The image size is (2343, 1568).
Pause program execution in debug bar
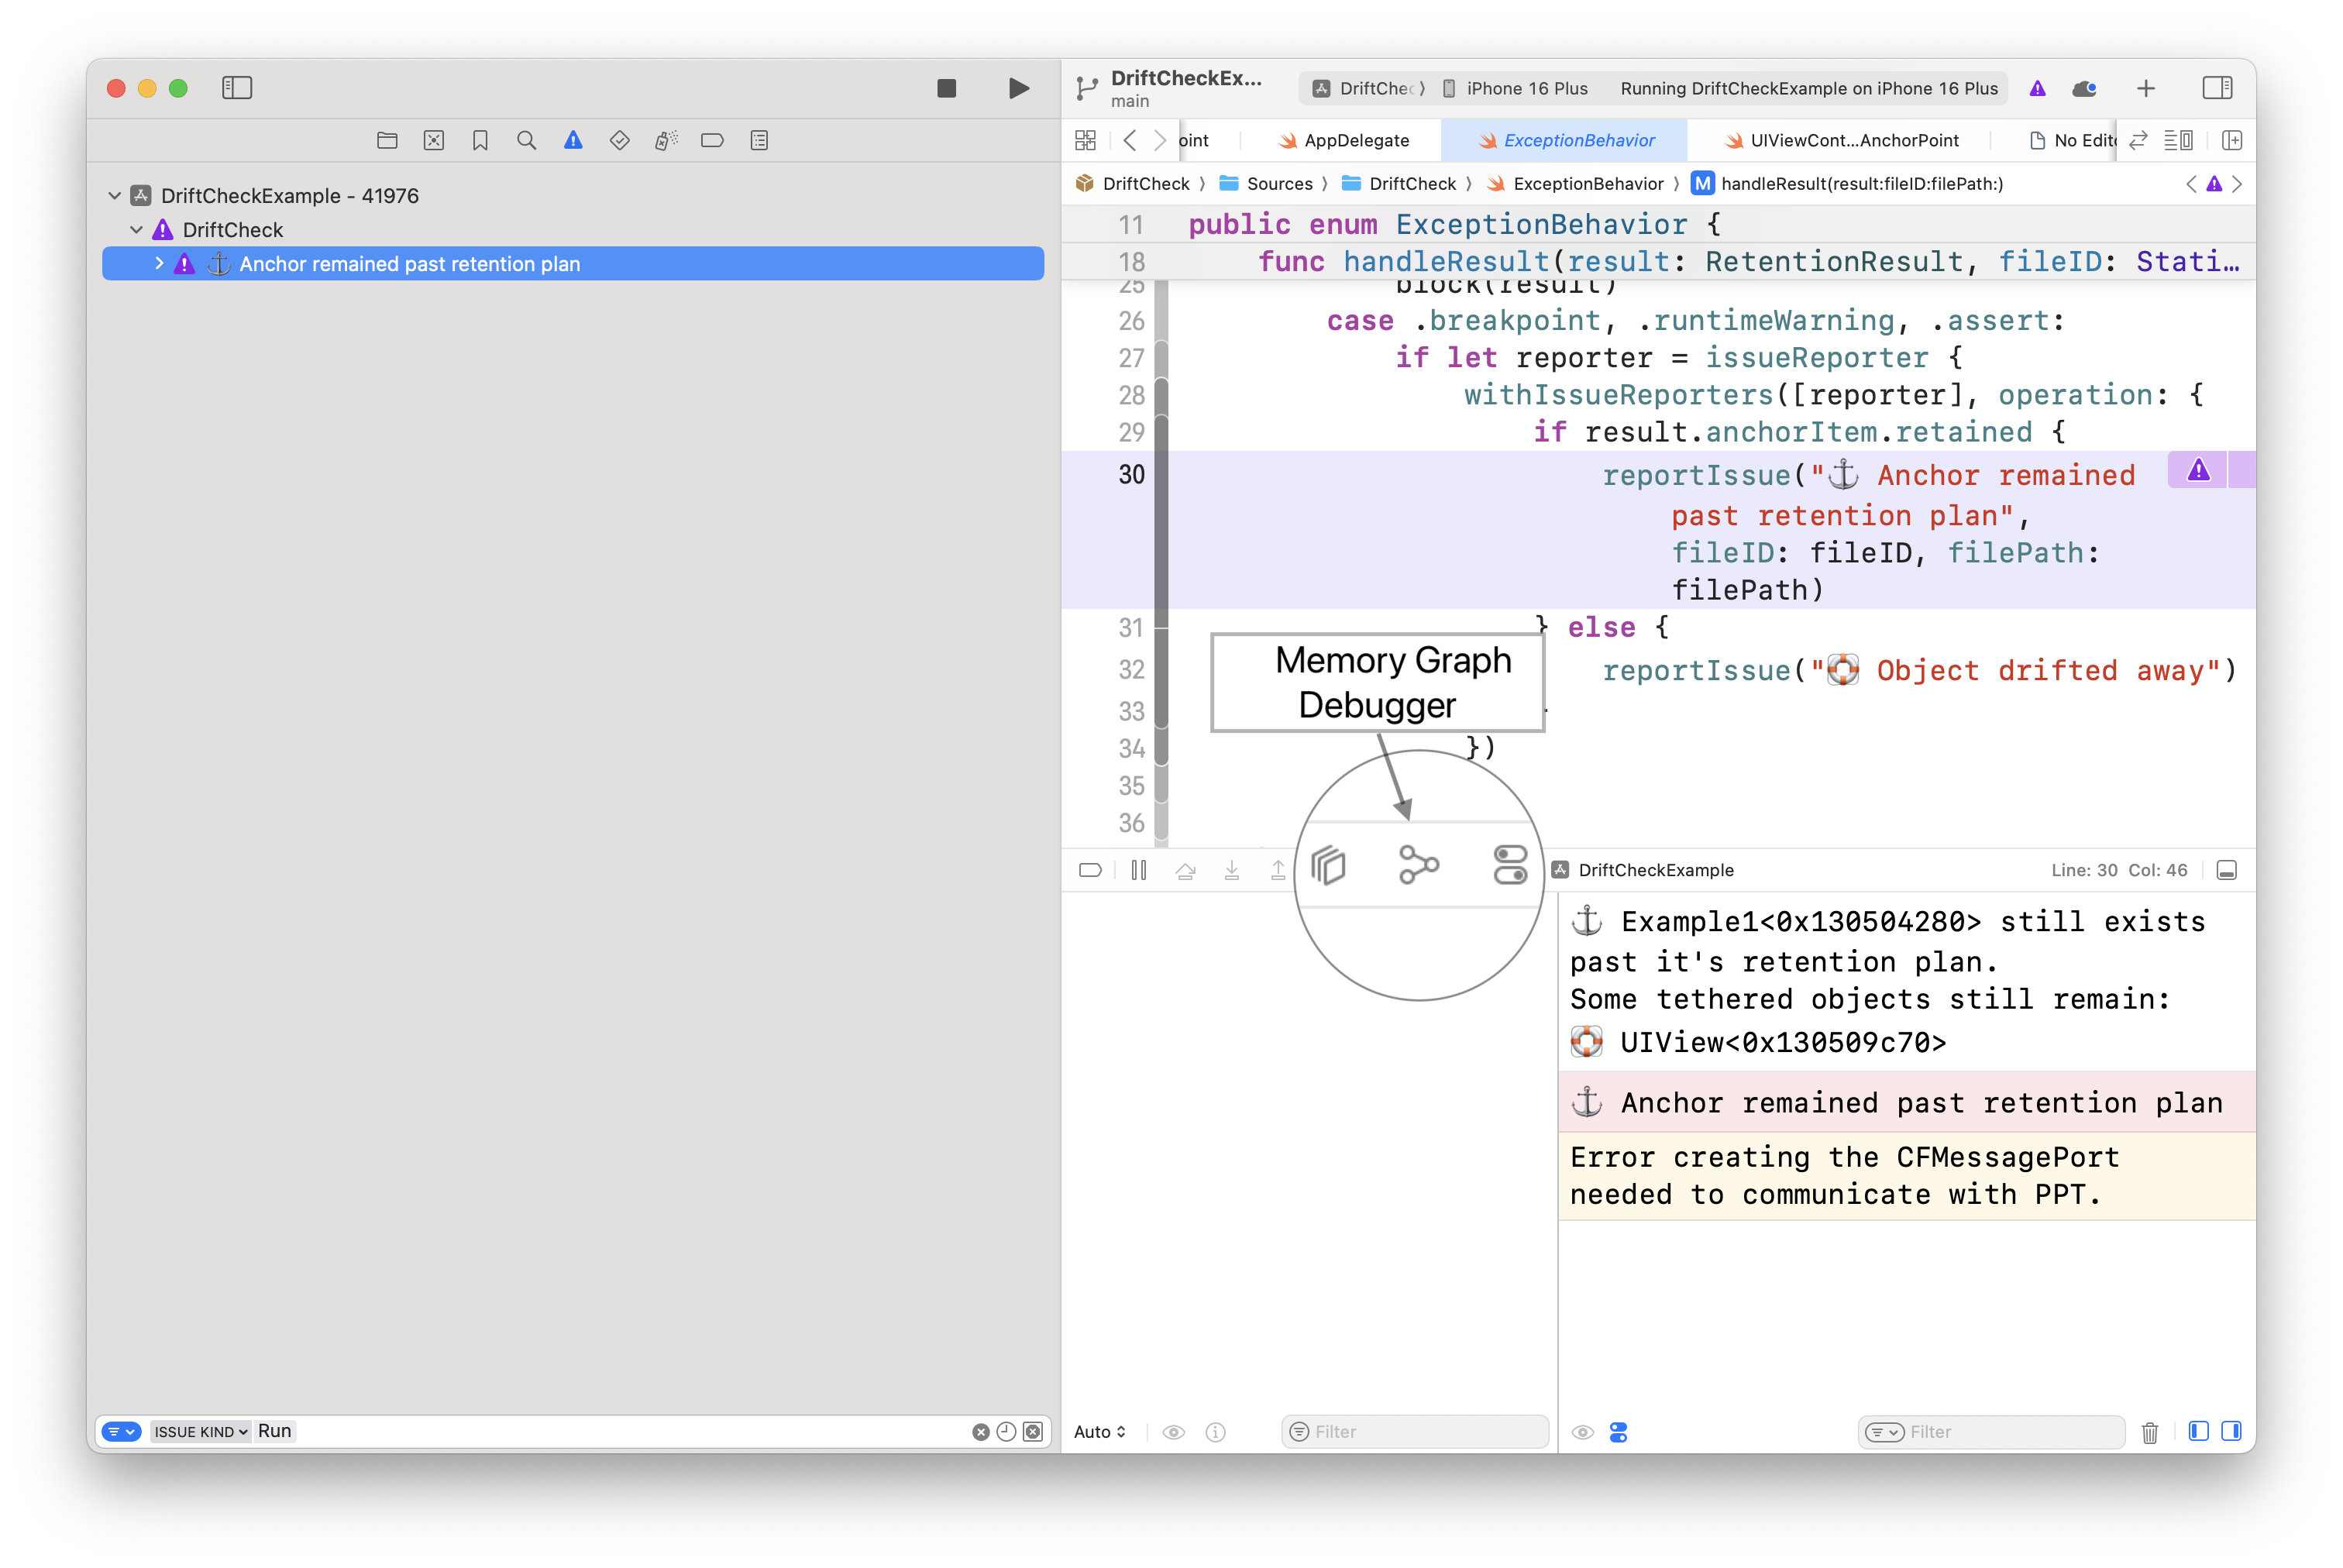pyautogui.click(x=1138, y=870)
